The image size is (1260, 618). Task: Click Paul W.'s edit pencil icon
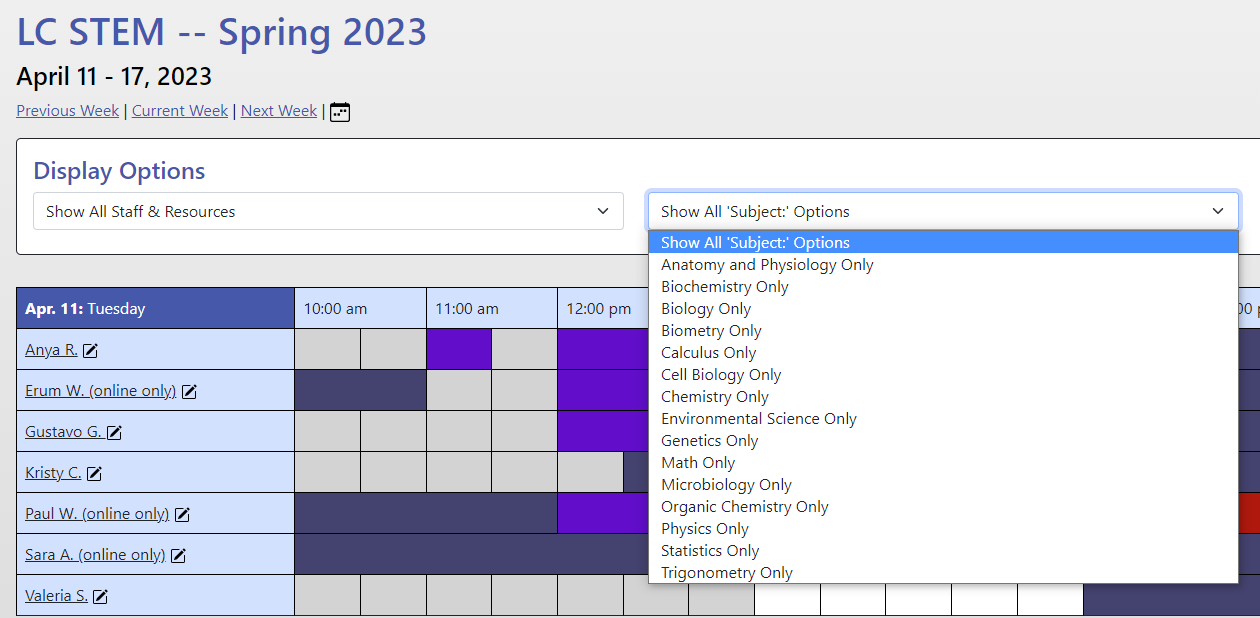pos(182,513)
